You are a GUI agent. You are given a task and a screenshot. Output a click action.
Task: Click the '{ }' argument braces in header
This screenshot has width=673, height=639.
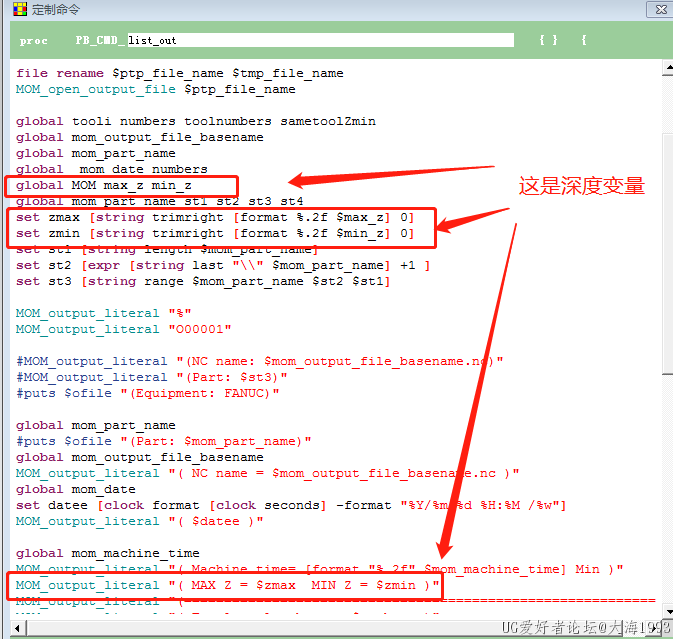(548, 40)
